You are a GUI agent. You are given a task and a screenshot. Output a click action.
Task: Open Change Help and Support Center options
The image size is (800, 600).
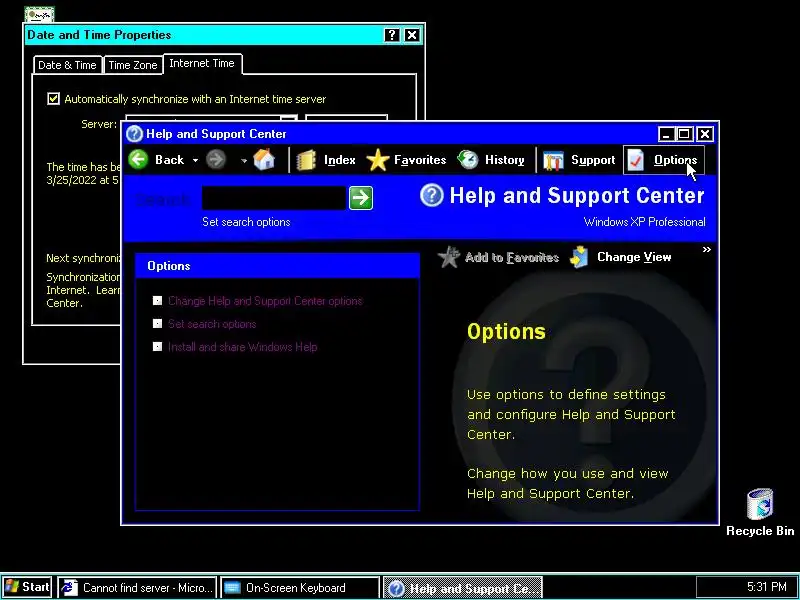[x=265, y=301]
